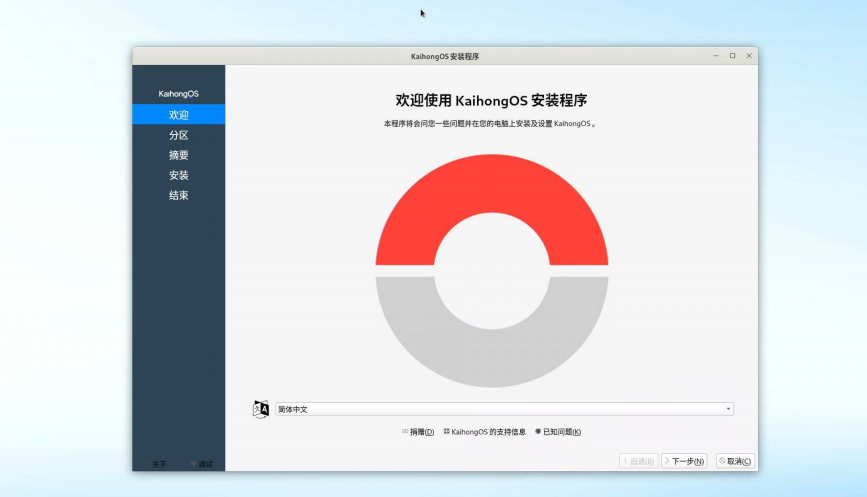Minimize the installer window
This screenshot has width=867, height=497.
point(716,56)
